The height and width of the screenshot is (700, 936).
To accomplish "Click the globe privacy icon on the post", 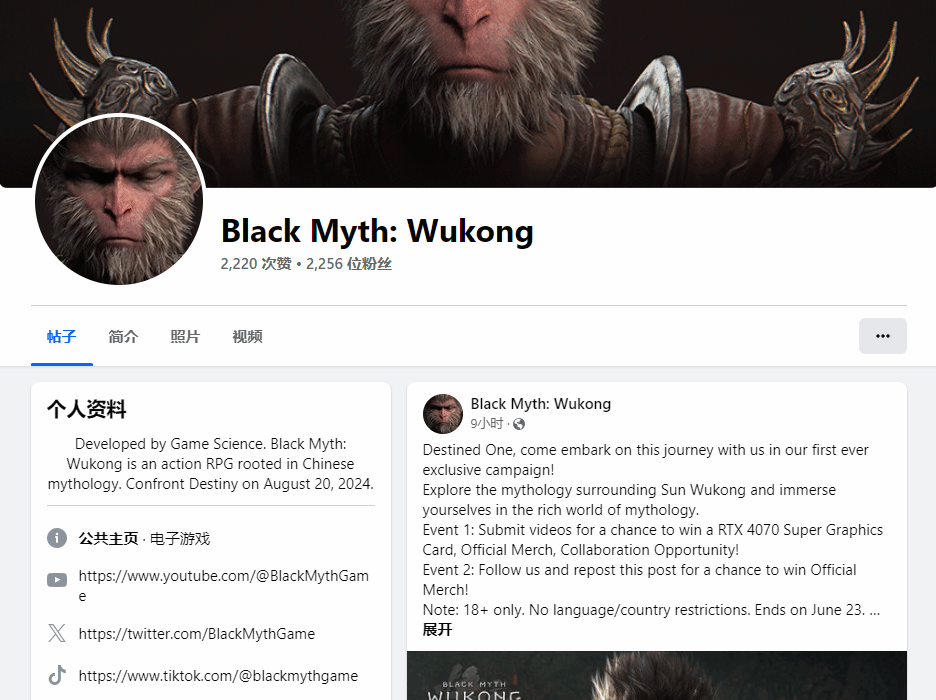I will click(519, 424).
